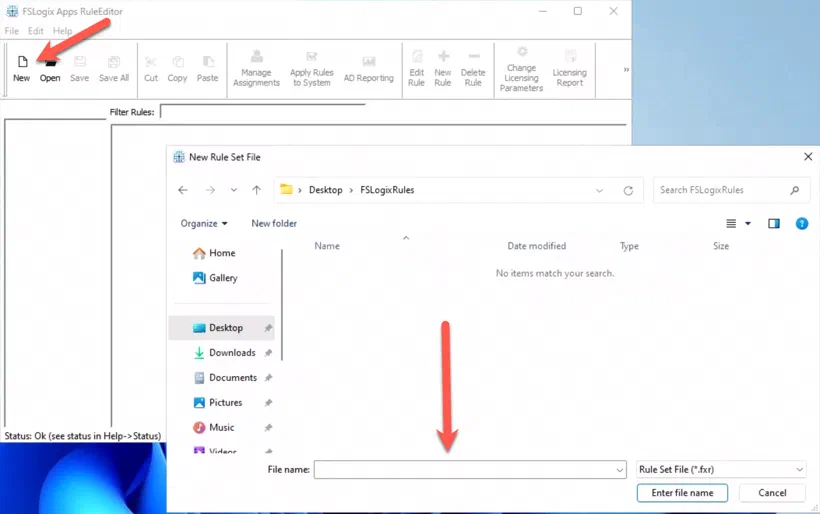Select Documents in navigation pane
Screen dimensions: 820x514
(225, 378)
